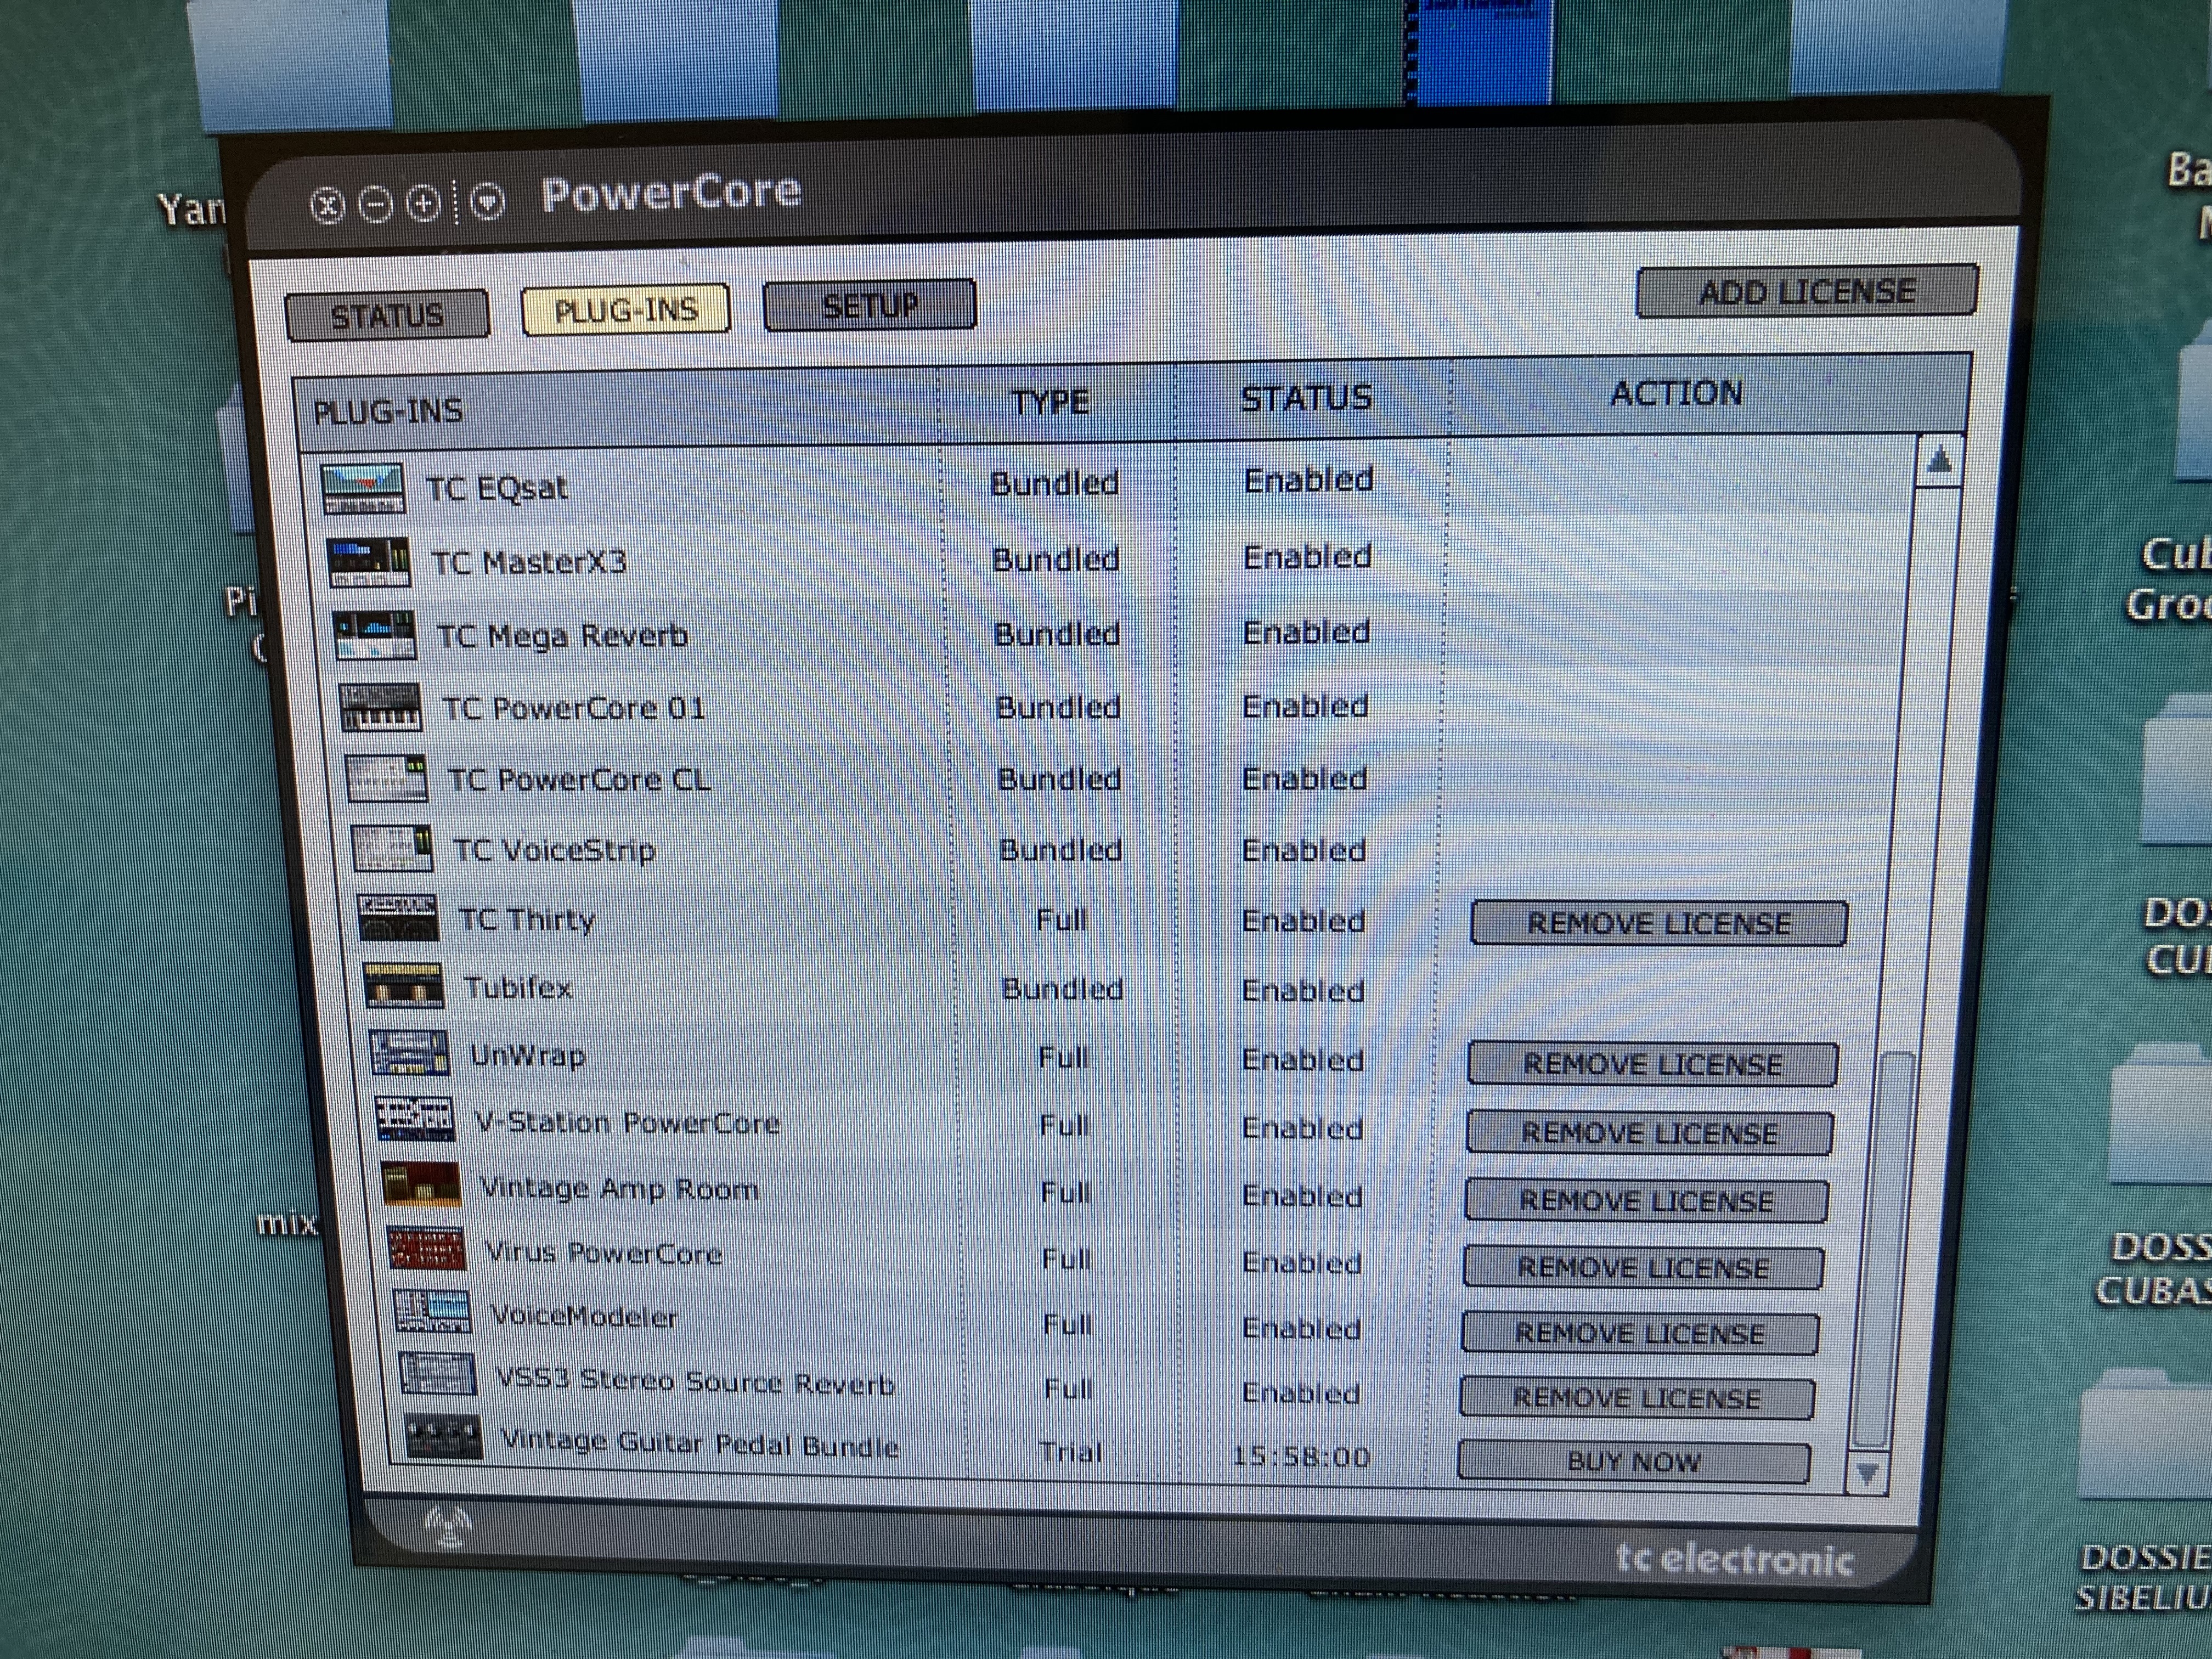The image size is (2212, 1659).
Task: Click the Vintage Guitar Pedal Bundle icon
Action: tap(443, 1437)
